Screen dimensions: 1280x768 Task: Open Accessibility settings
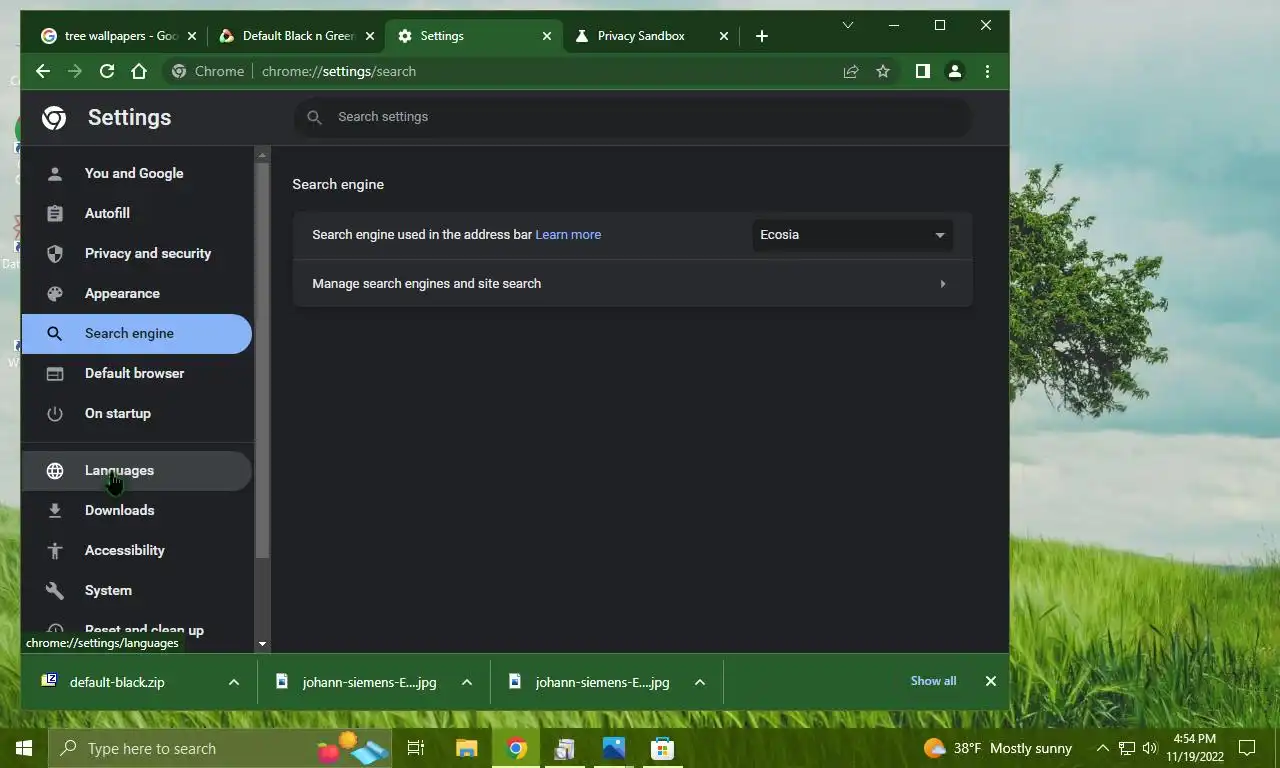click(x=136, y=550)
